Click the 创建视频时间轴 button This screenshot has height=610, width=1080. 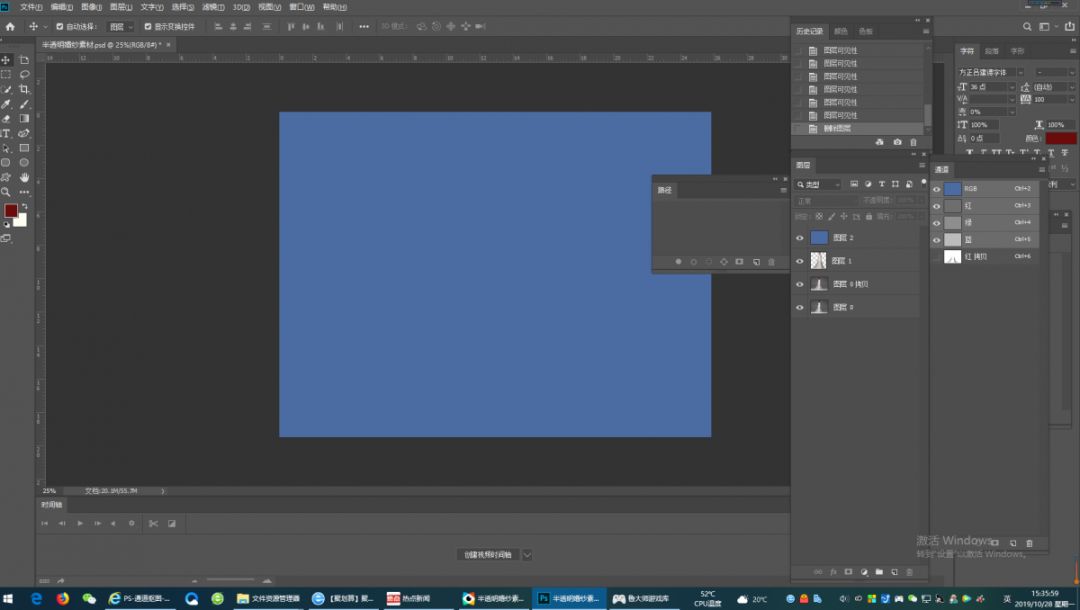click(486, 555)
